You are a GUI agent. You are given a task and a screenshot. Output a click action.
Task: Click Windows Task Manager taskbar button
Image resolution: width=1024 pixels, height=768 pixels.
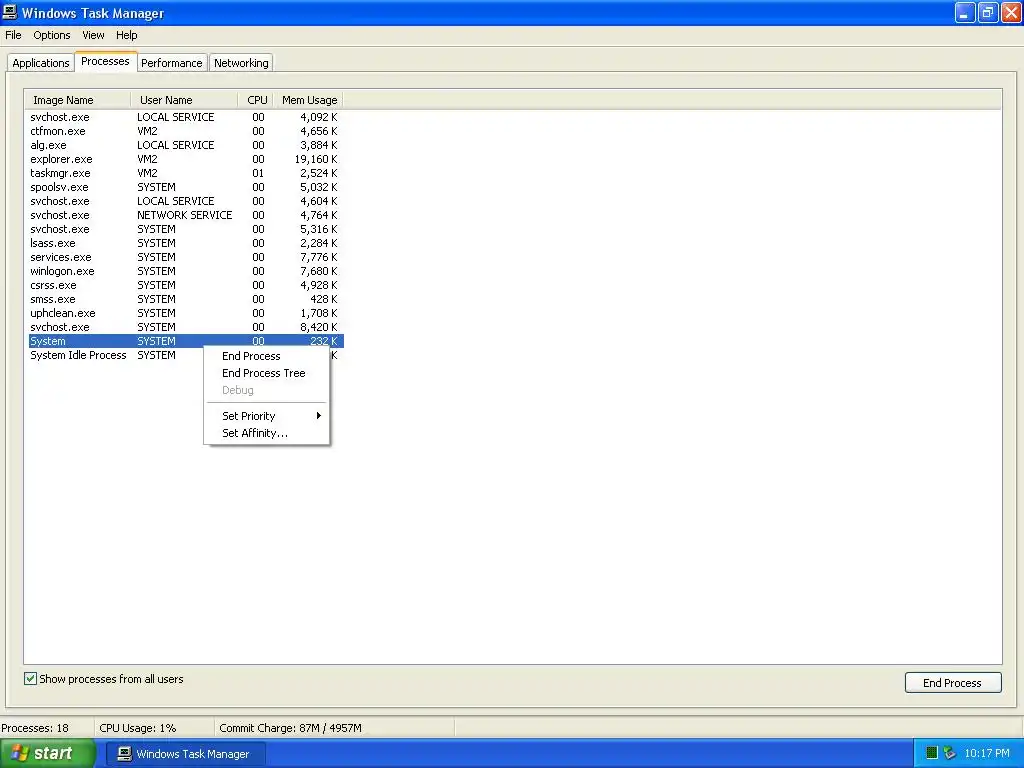(185, 754)
